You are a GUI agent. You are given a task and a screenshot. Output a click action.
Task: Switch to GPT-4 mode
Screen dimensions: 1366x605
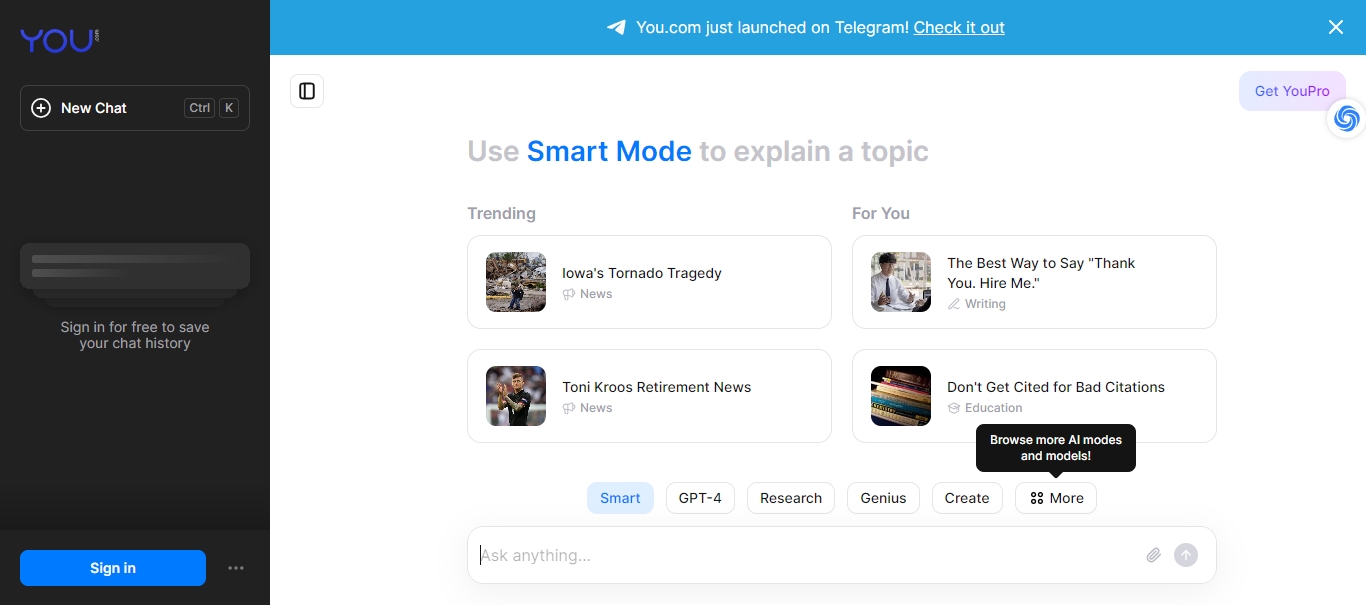tap(700, 498)
